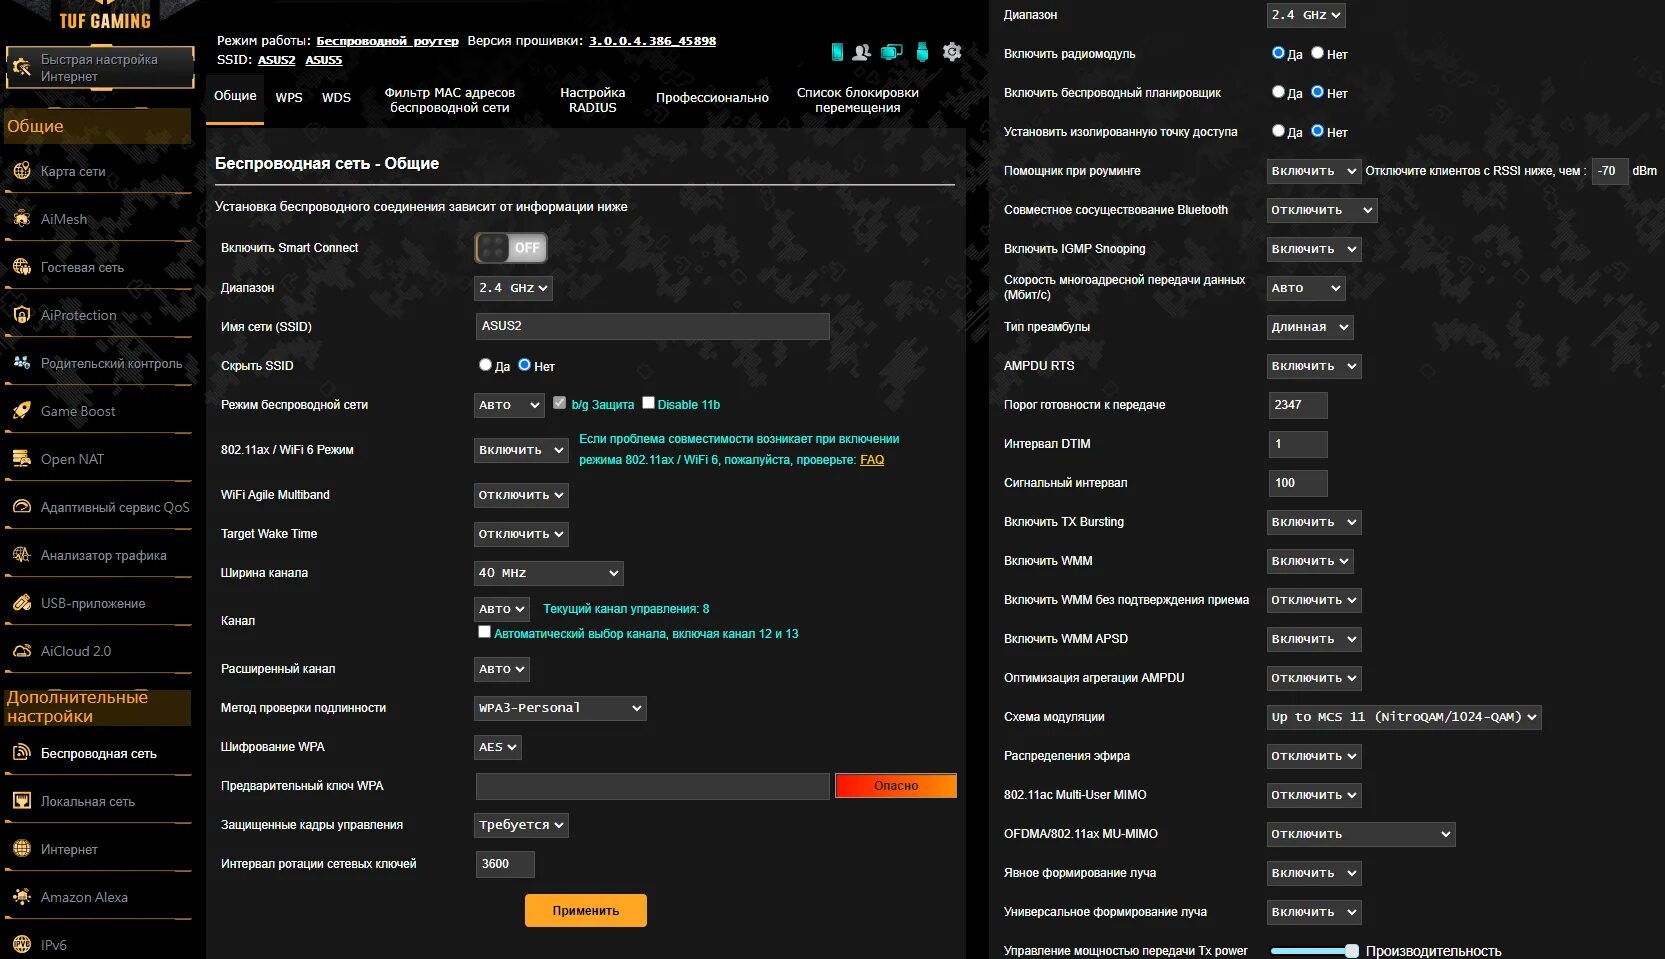Select Да for Скрыть SSID
1665x959 pixels.
(x=485, y=365)
